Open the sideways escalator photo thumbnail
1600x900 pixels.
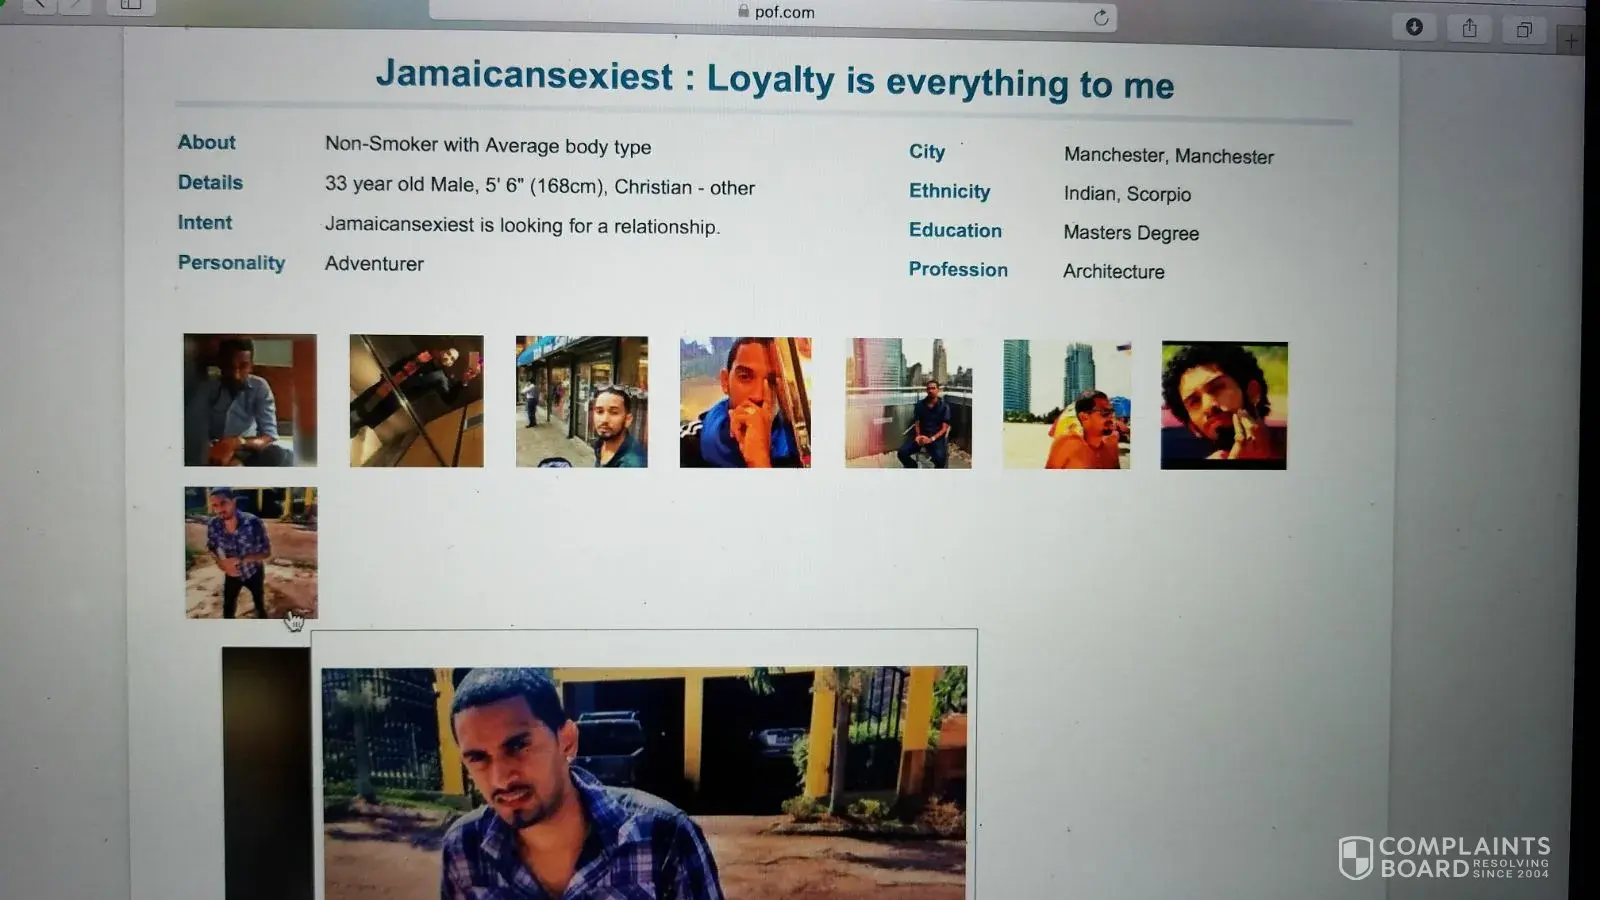point(416,401)
